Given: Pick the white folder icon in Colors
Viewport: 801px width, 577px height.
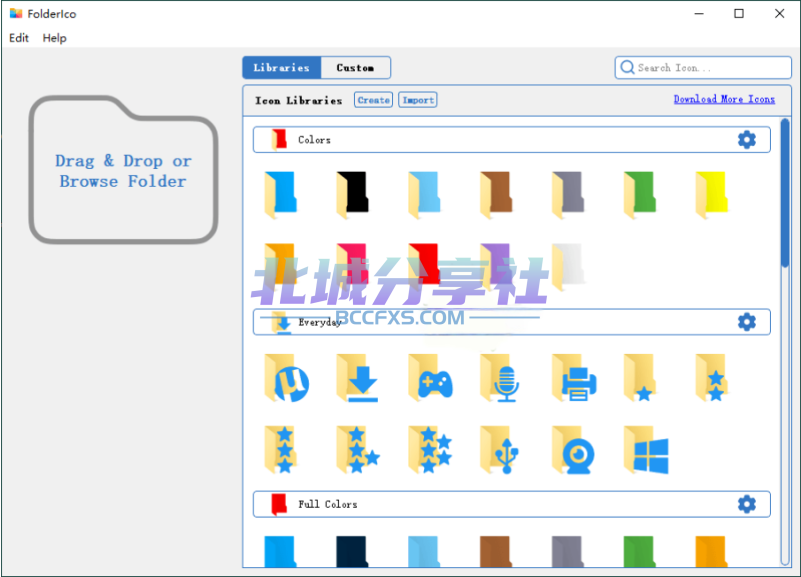Looking at the screenshot, I should [x=568, y=266].
